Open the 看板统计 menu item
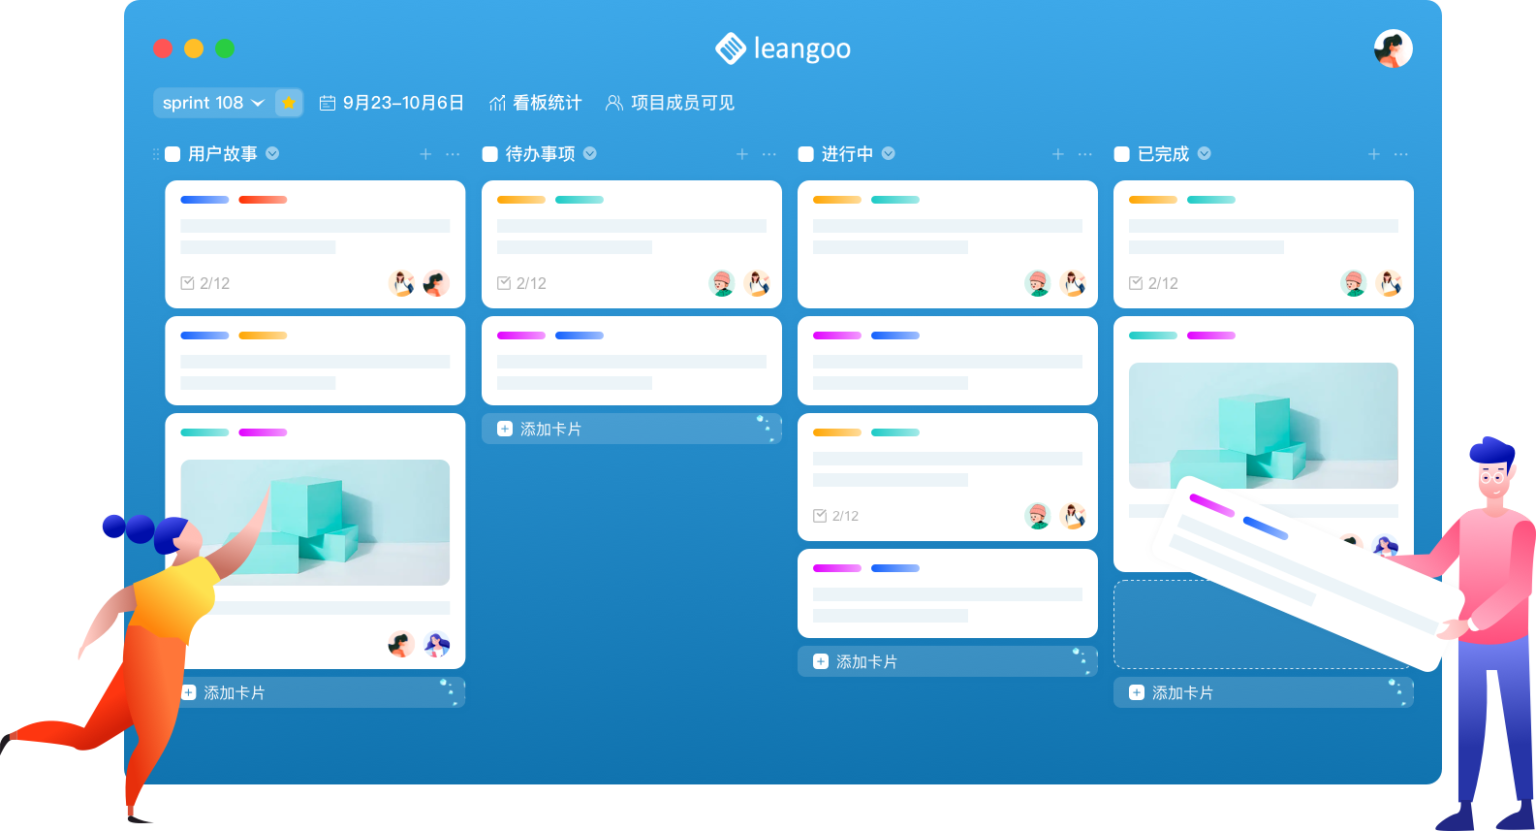 coord(535,101)
